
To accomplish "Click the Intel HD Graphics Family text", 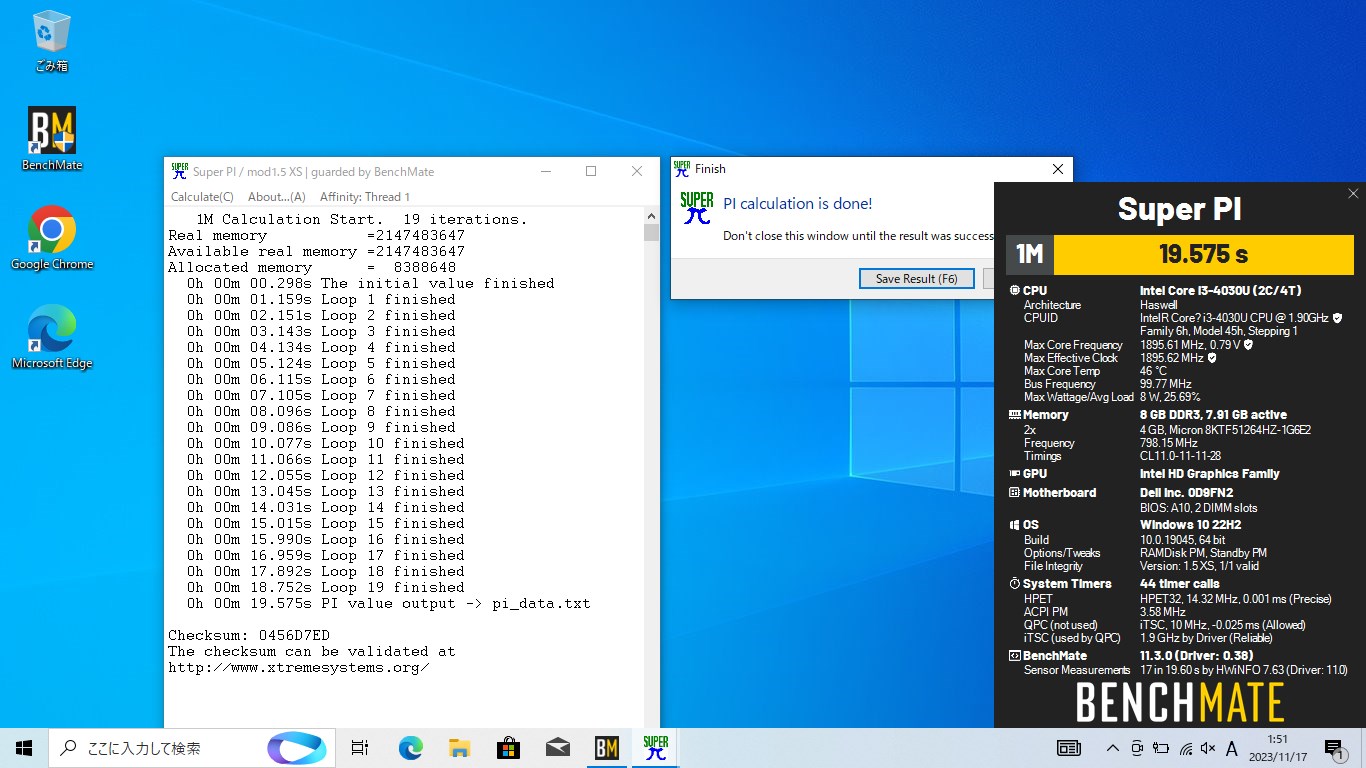I will (1209, 474).
